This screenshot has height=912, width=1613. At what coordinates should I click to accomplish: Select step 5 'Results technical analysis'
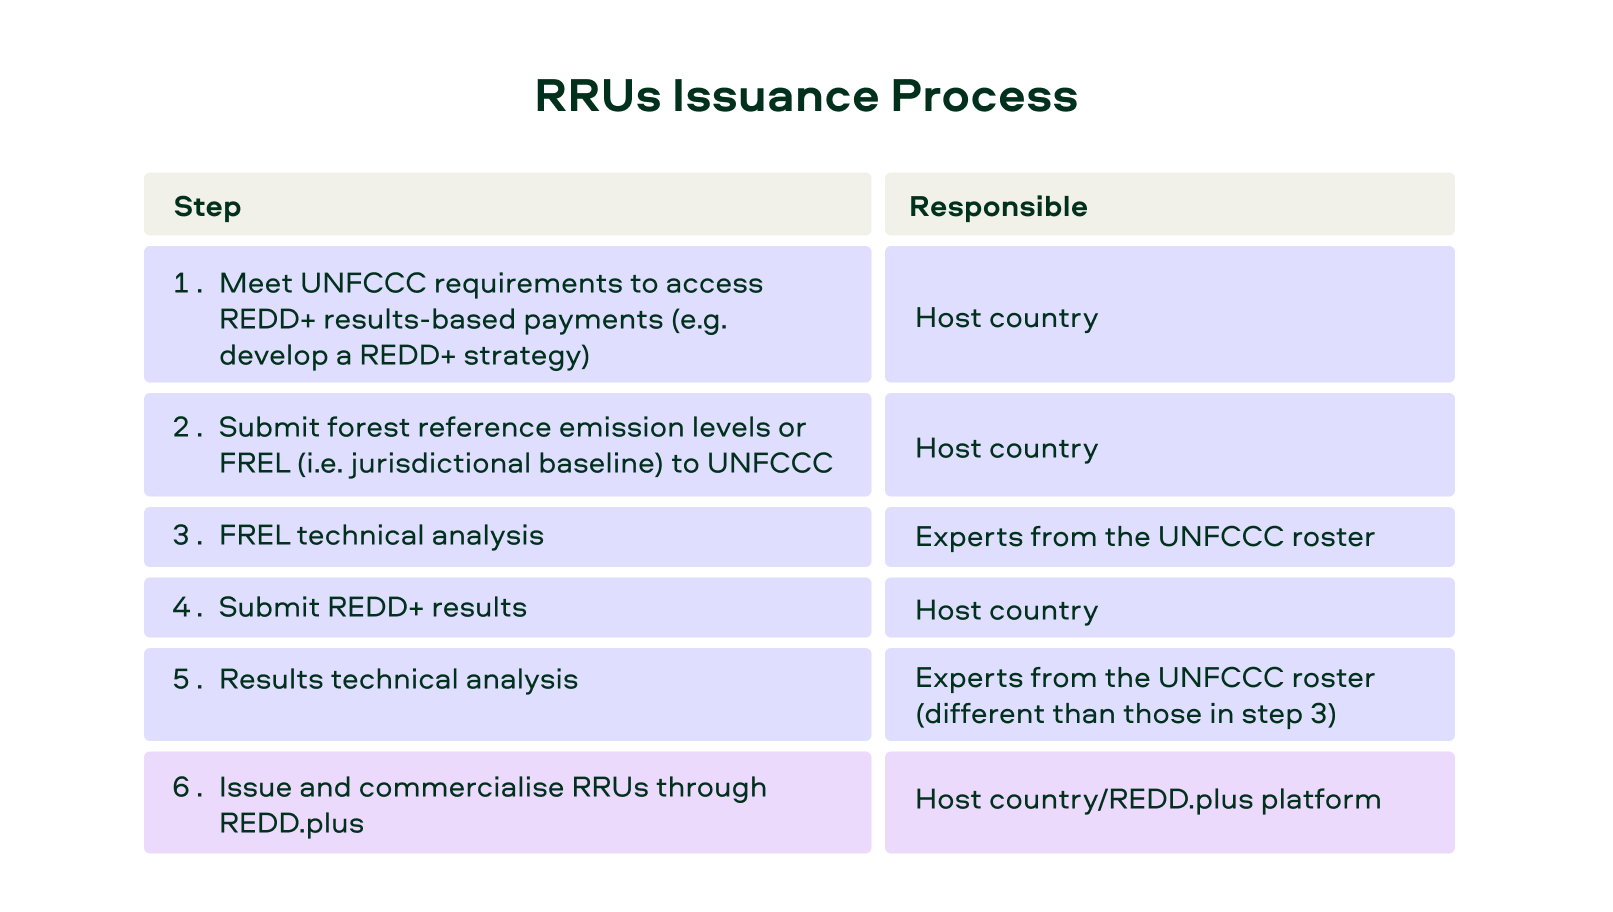click(507, 694)
